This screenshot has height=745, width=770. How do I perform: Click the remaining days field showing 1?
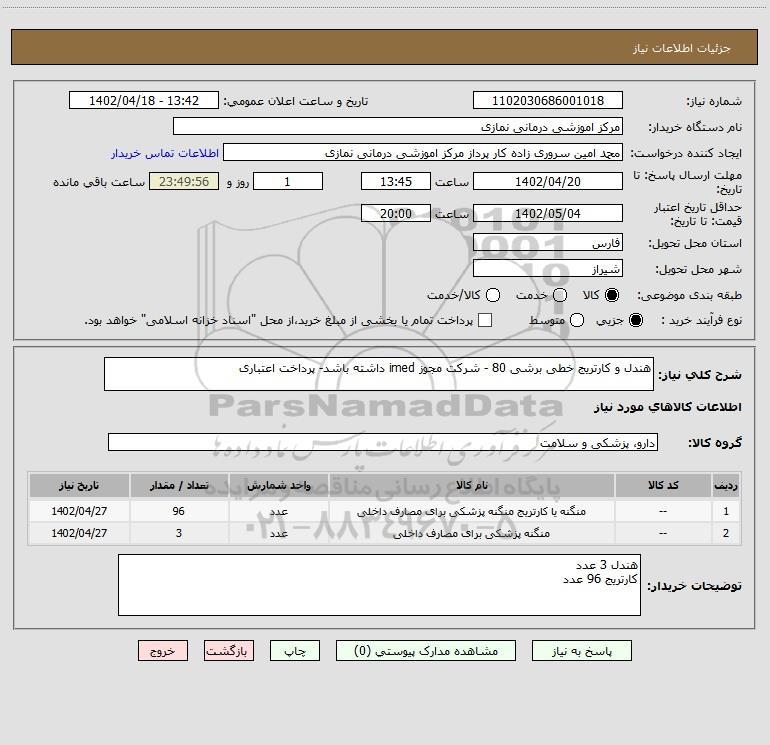[x=288, y=181]
